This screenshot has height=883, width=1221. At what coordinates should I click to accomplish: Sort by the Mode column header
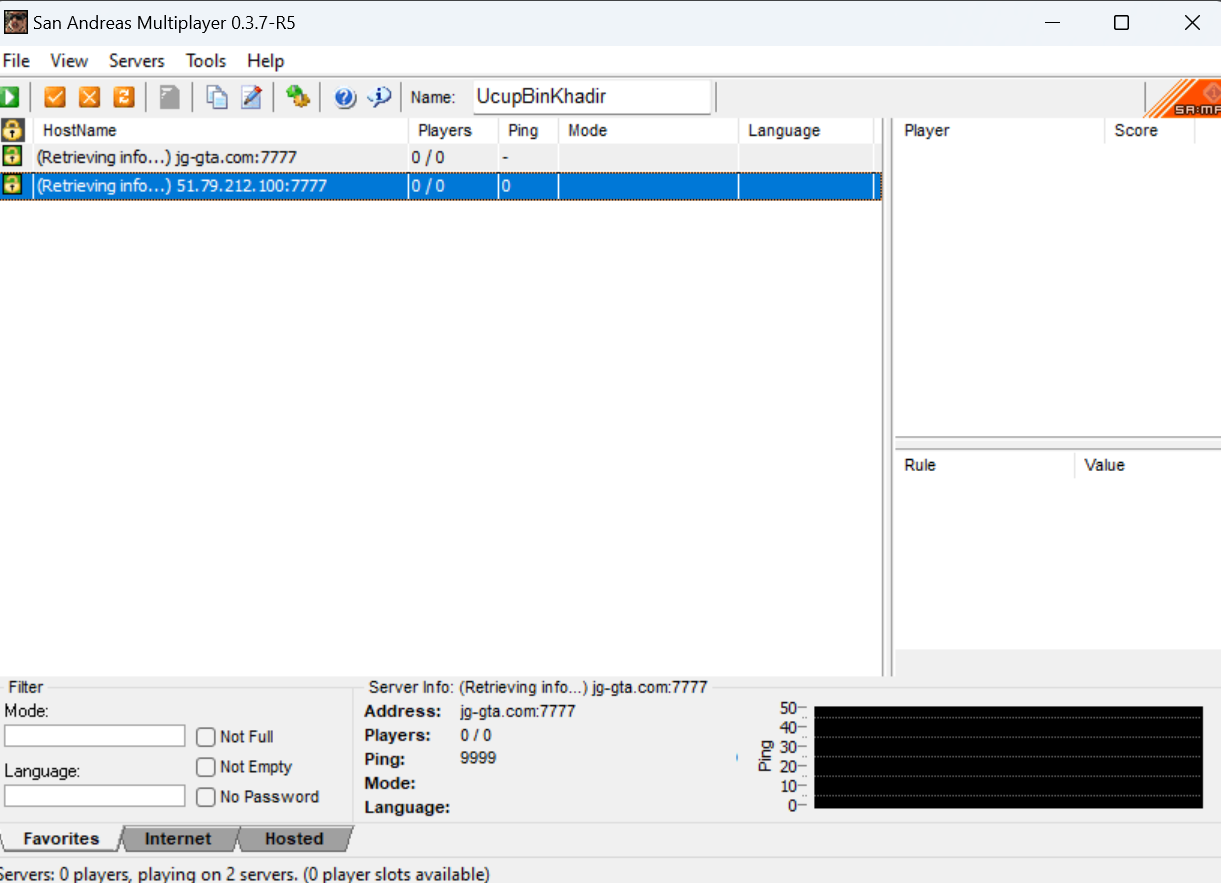[x=648, y=130]
